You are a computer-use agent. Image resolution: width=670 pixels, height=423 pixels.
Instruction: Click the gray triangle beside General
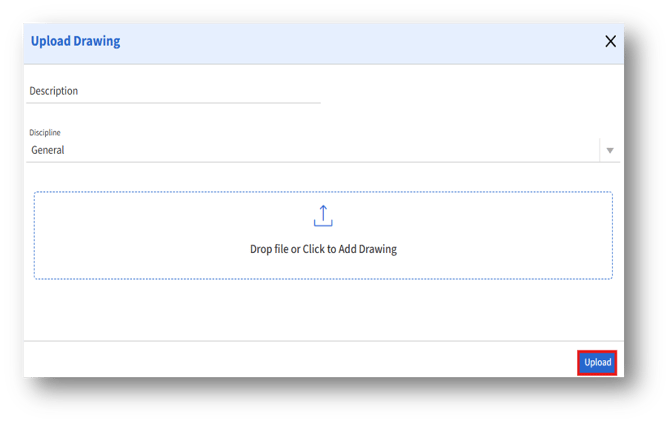[610, 151]
